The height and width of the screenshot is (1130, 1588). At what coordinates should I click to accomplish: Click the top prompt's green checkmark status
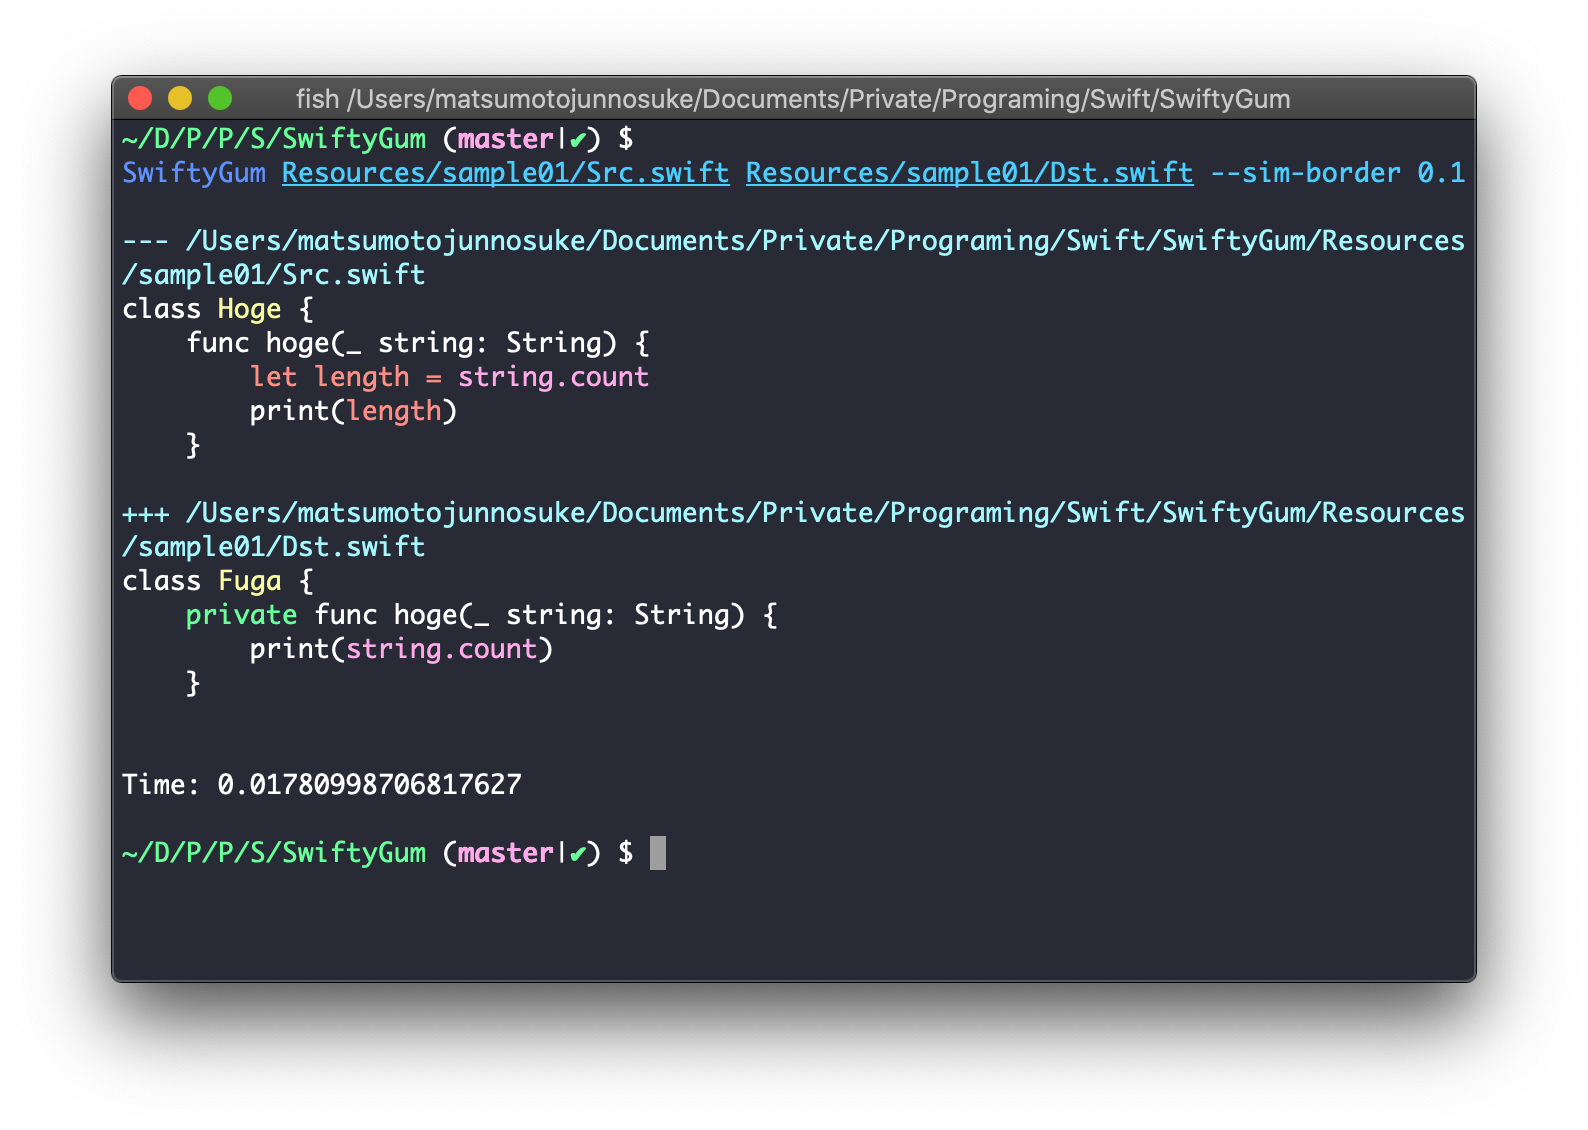[578, 139]
